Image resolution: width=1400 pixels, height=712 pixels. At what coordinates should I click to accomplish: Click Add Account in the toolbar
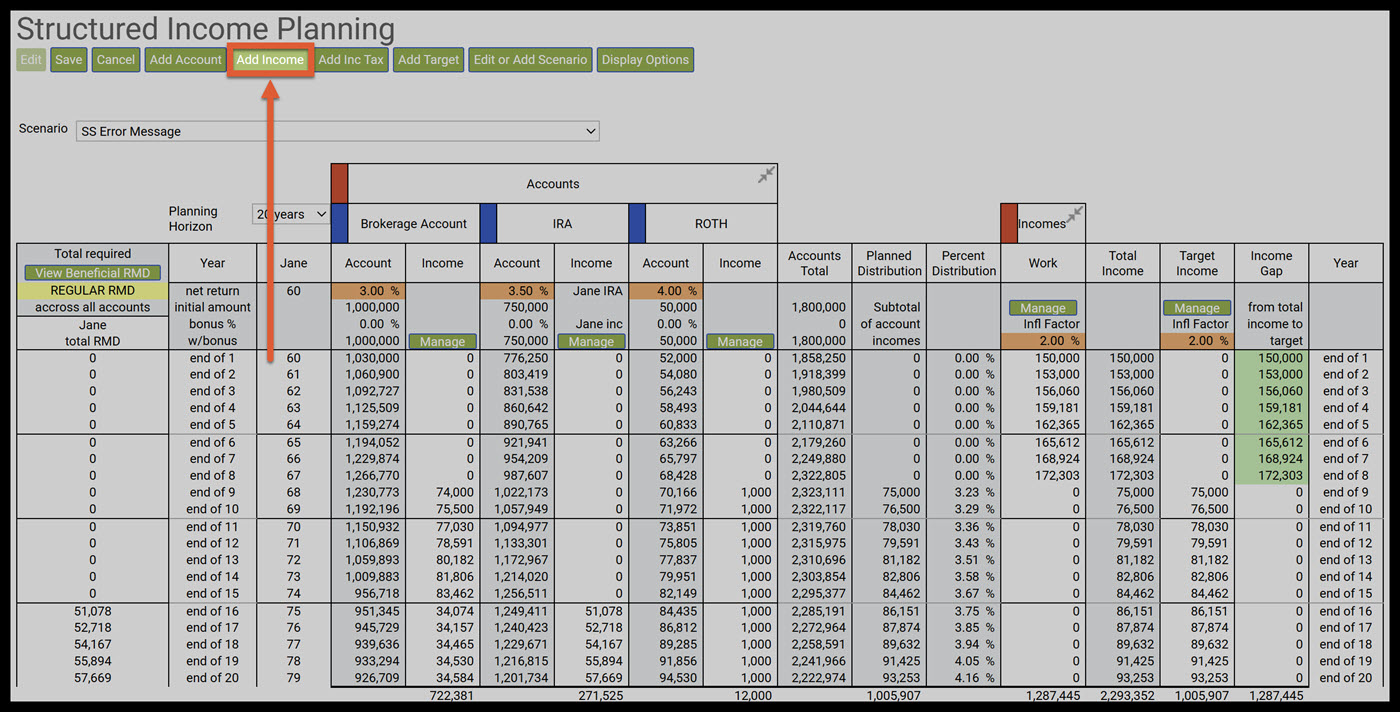click(x=185, y=60)
